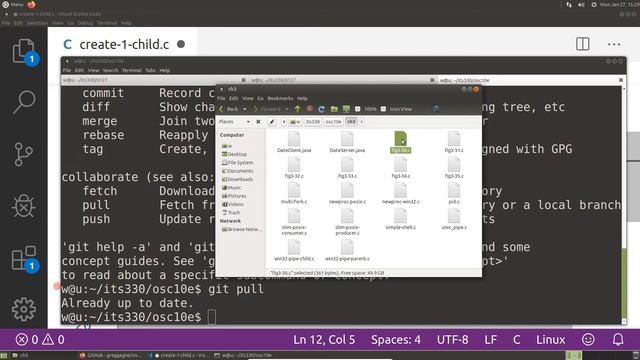Click Spaces: 4 in status bar

click(396, 340)
